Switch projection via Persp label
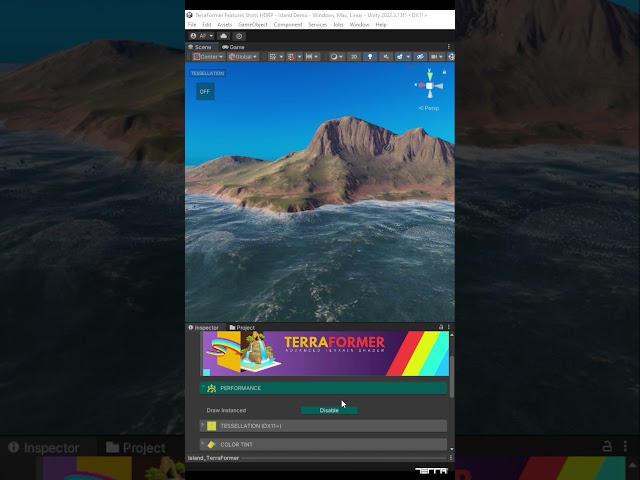Viewport: 640px width, 480px height. point(429,108)
